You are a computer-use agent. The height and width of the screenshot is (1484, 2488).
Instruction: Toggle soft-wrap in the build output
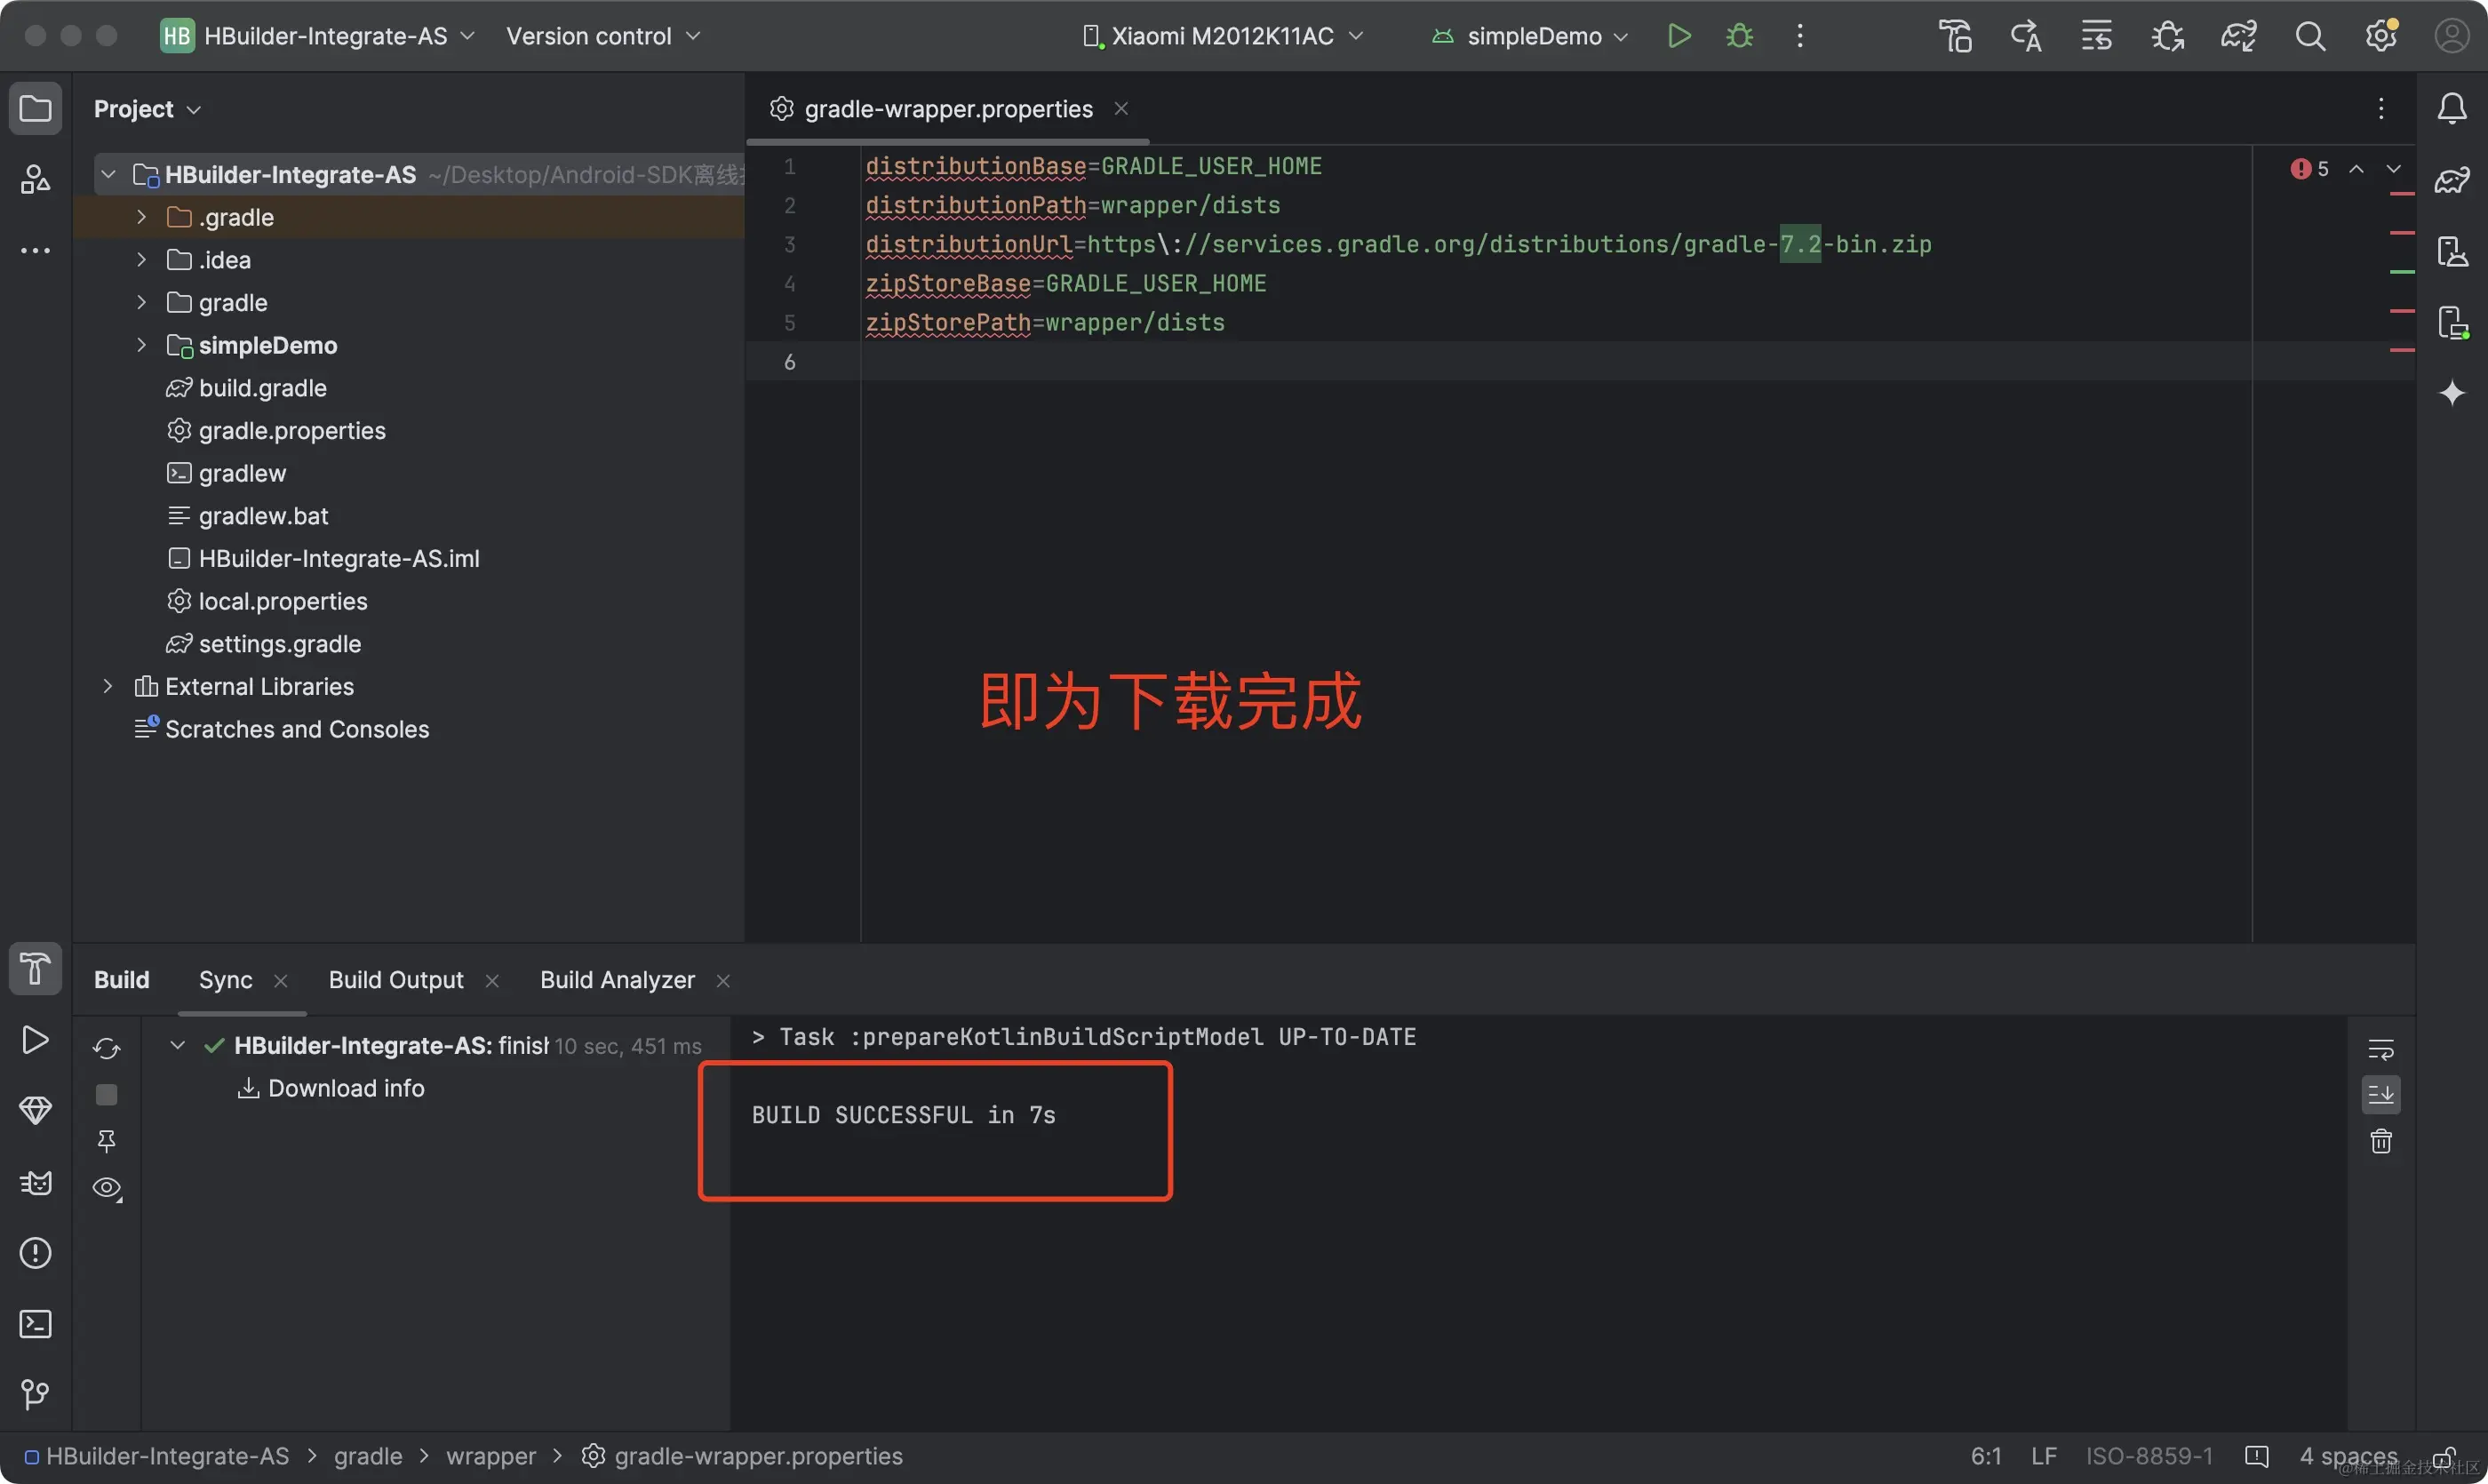(x=2381, y=1049)
